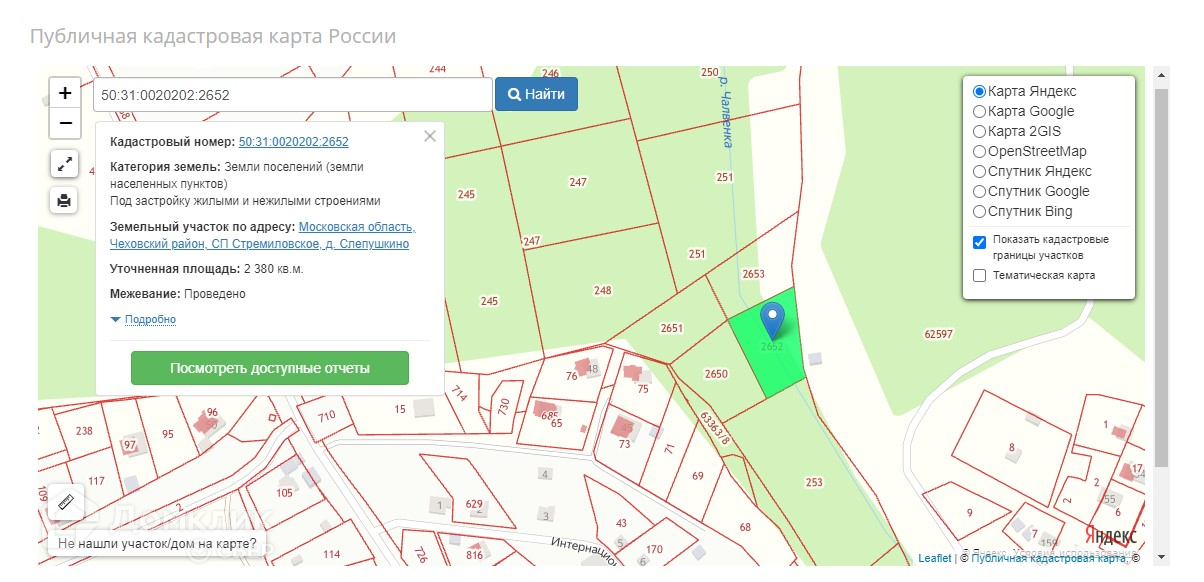Click parcel label 238 on map
This screenshot has height=582, width=1204.
pyautogui.click(x=84, y=431)
